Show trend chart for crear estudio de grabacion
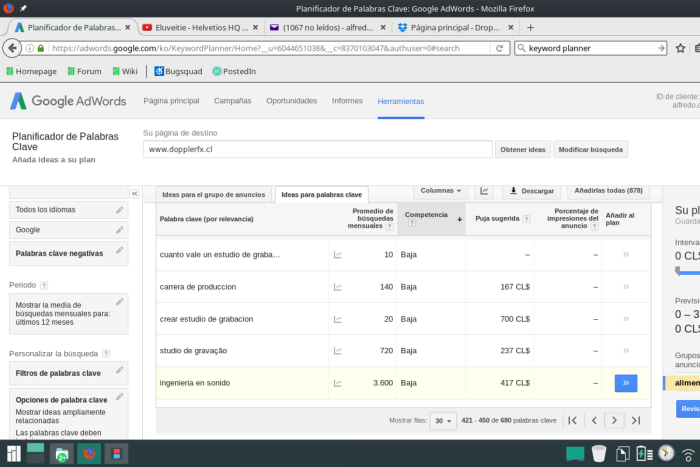The height and width of the screenshot is (467, 700). 338,319
